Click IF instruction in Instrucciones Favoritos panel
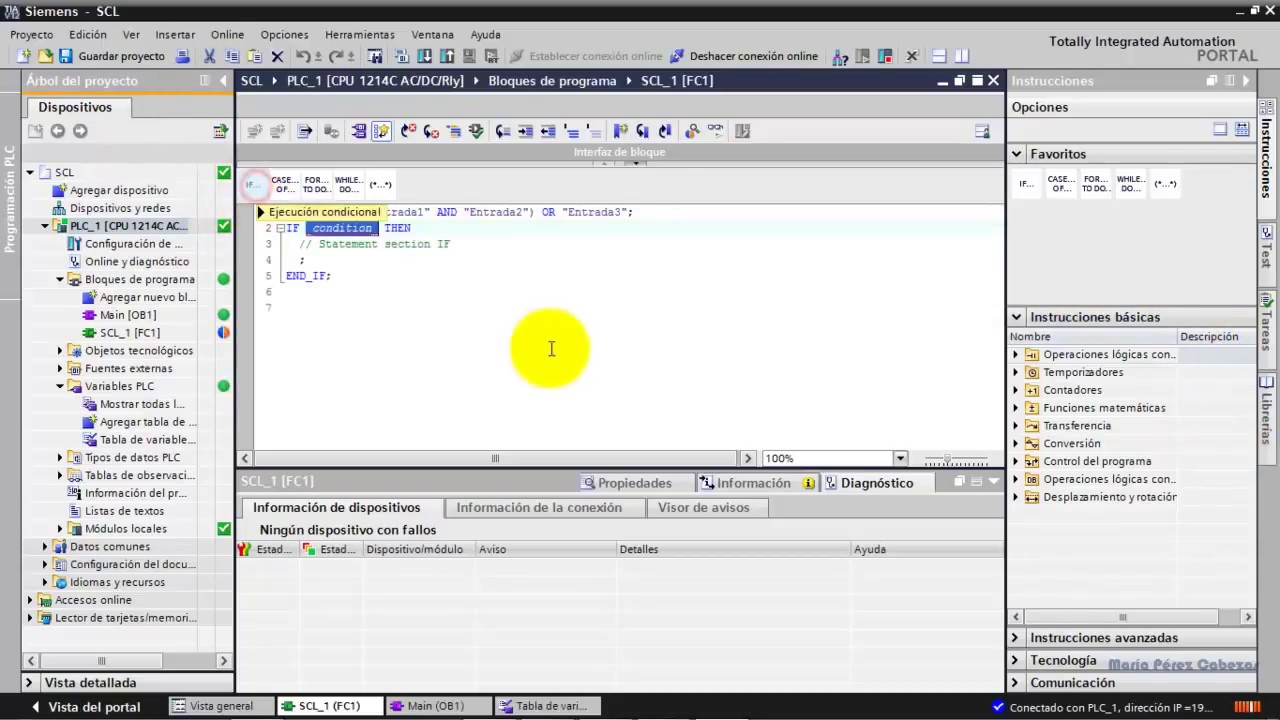The image size is (1280, 720). (x=1026, y=184)
